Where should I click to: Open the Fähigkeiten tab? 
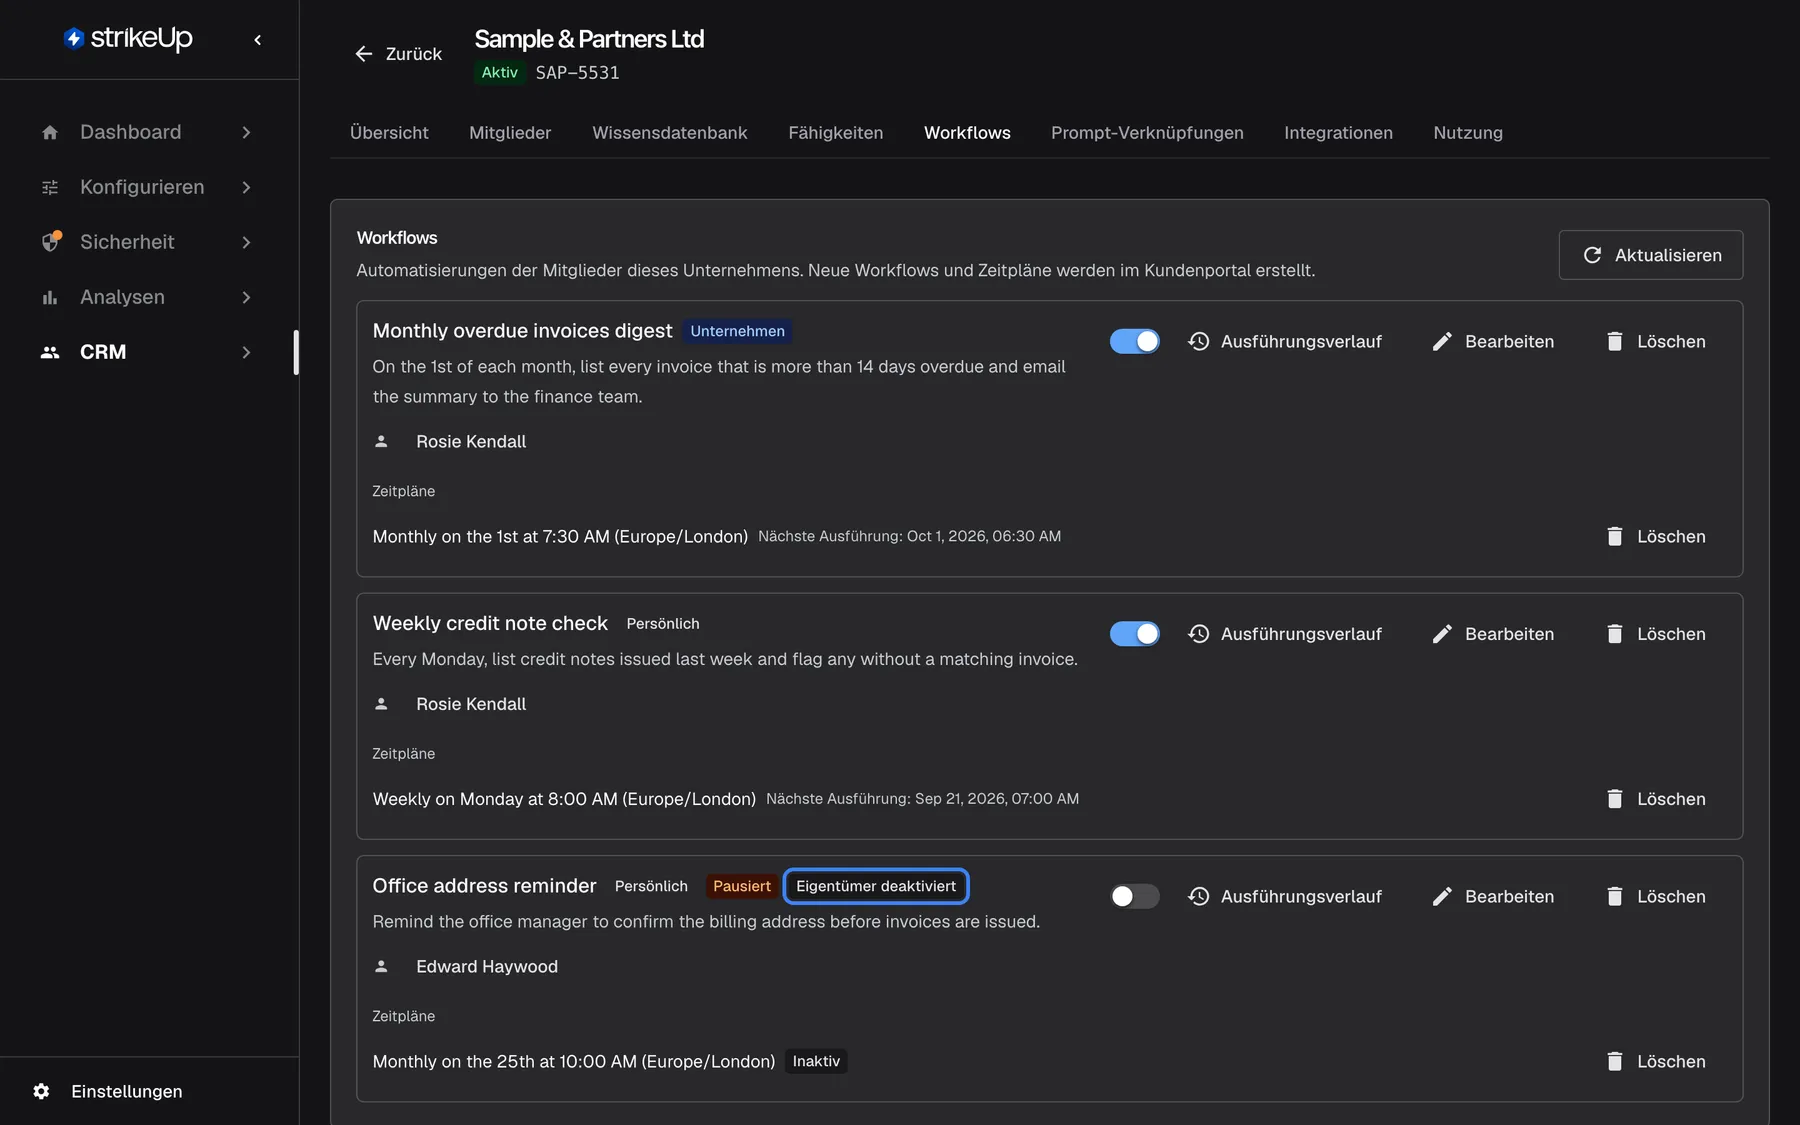pyautogui.click(x=836, y=133)
